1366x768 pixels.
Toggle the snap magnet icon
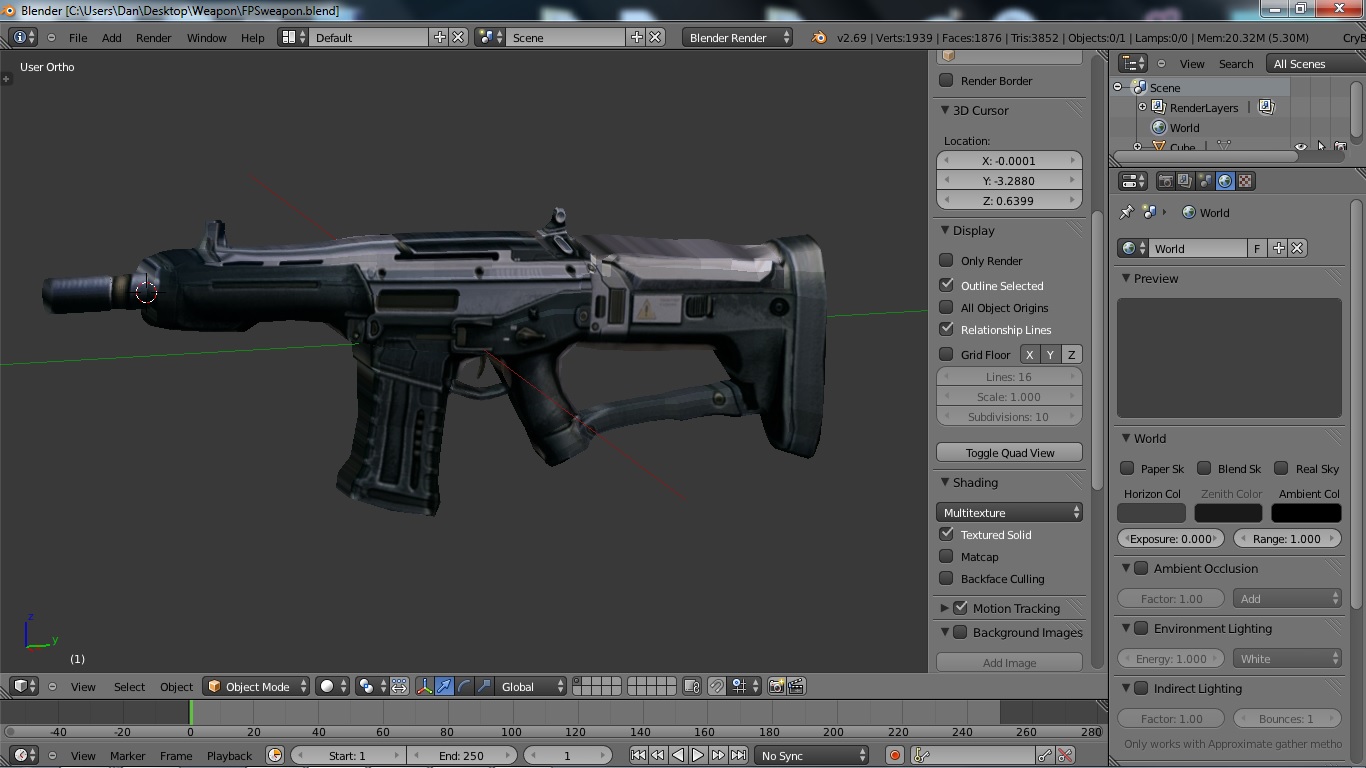(717, 686)
